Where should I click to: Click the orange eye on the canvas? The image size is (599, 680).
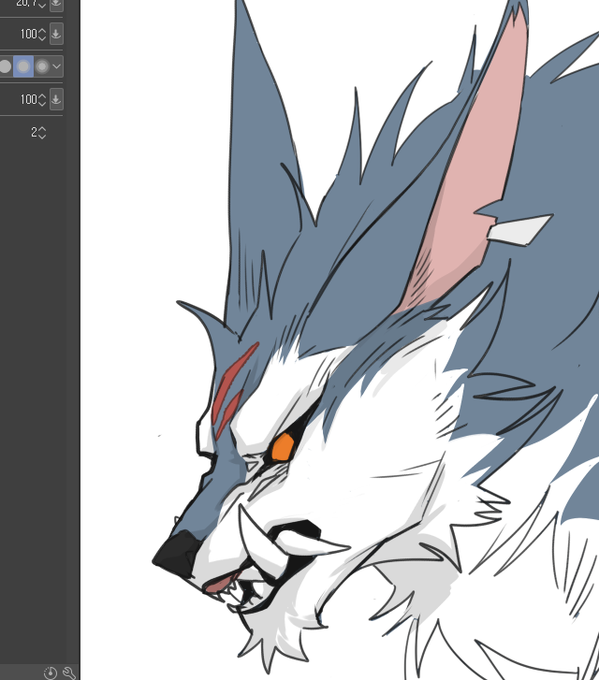point(283,447)
